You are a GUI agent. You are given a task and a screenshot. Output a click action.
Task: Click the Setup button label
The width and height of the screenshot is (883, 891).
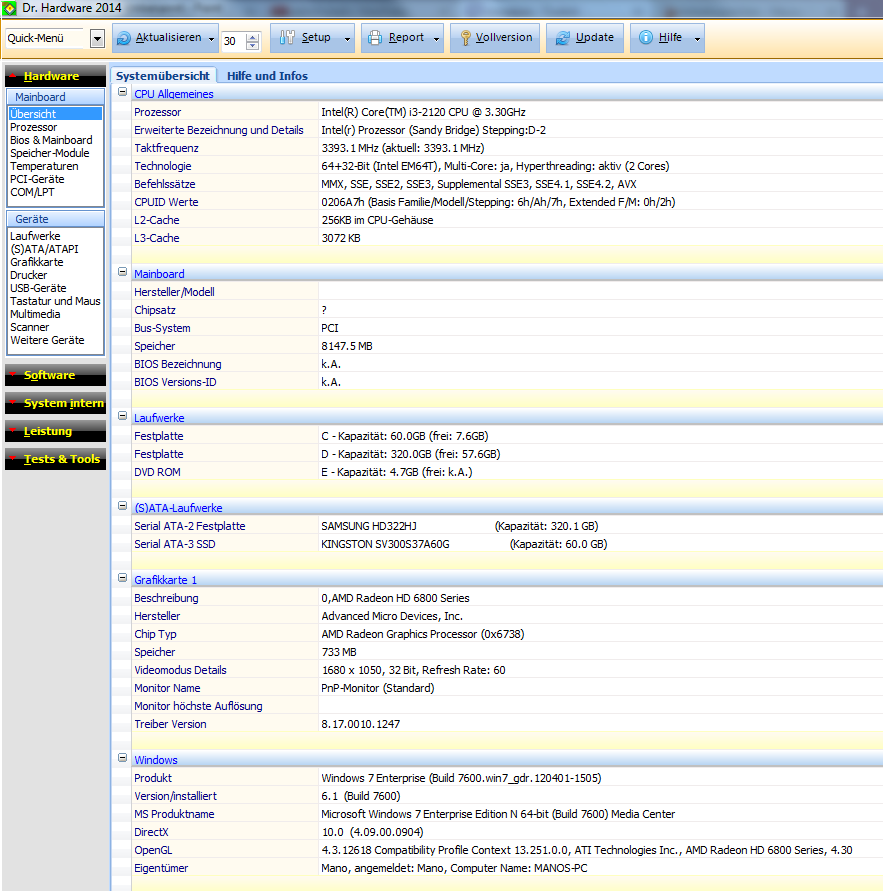(x=316, y=38)
